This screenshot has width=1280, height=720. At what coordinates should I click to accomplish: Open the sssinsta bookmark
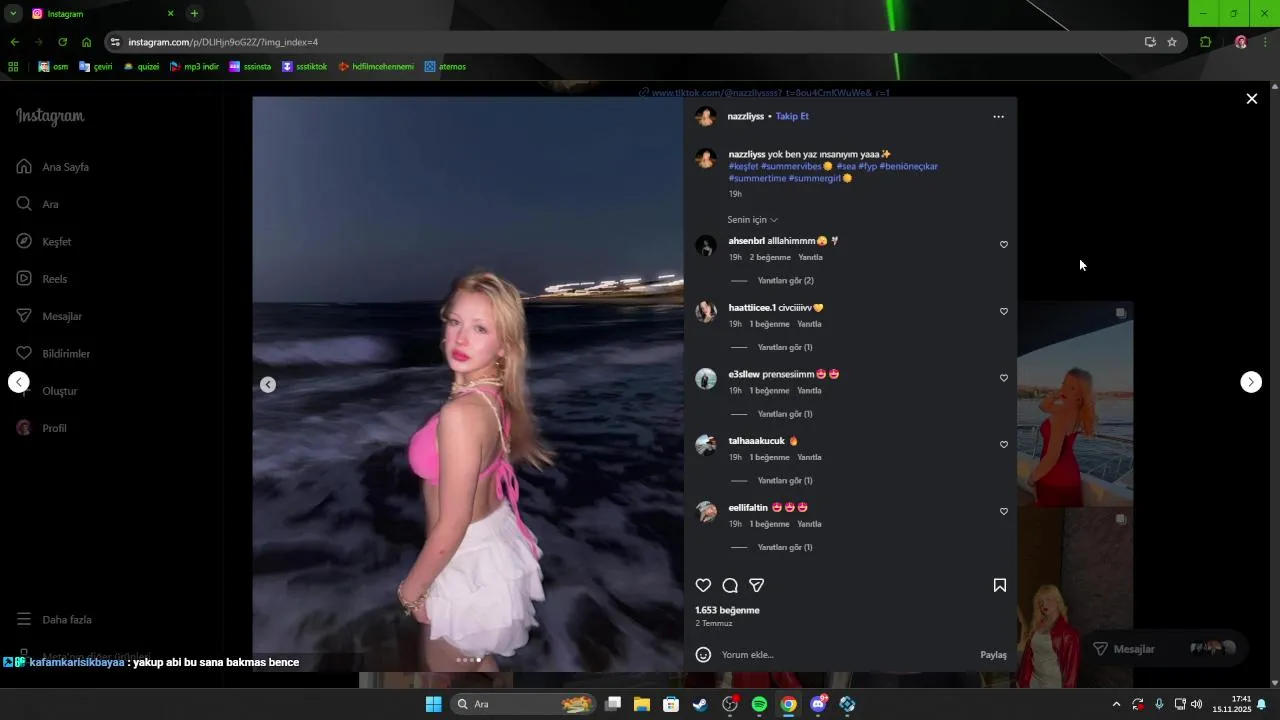pyautogui.click(x=250, y=67)
